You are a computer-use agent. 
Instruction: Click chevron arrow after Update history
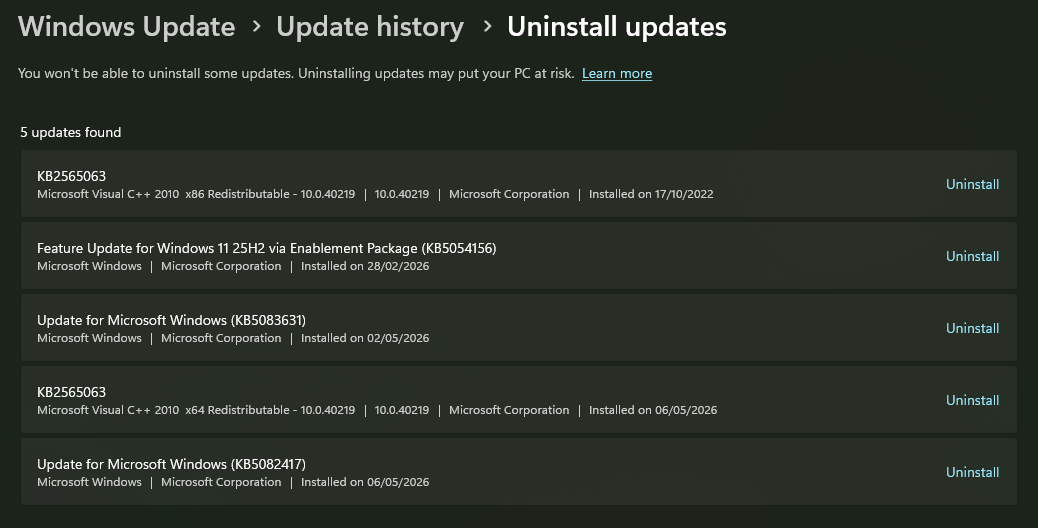pyautogui.click(x=487, y=27)
